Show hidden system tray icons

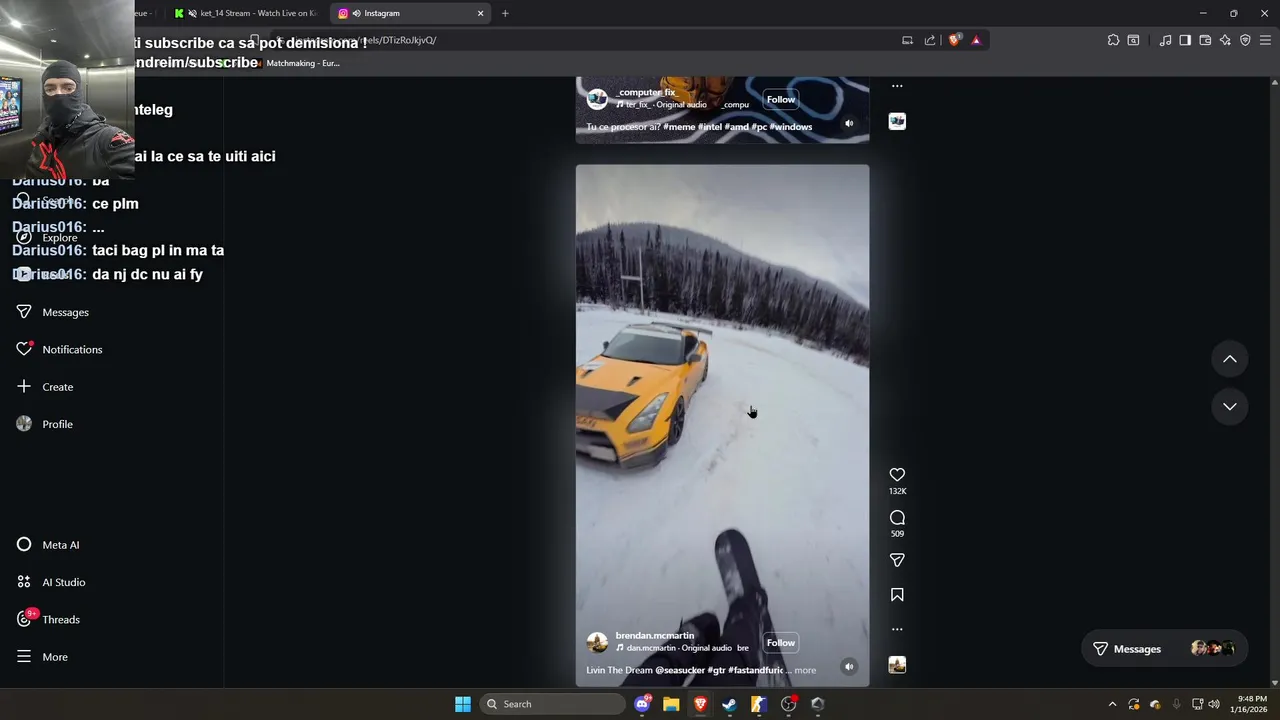(1112, 704)
